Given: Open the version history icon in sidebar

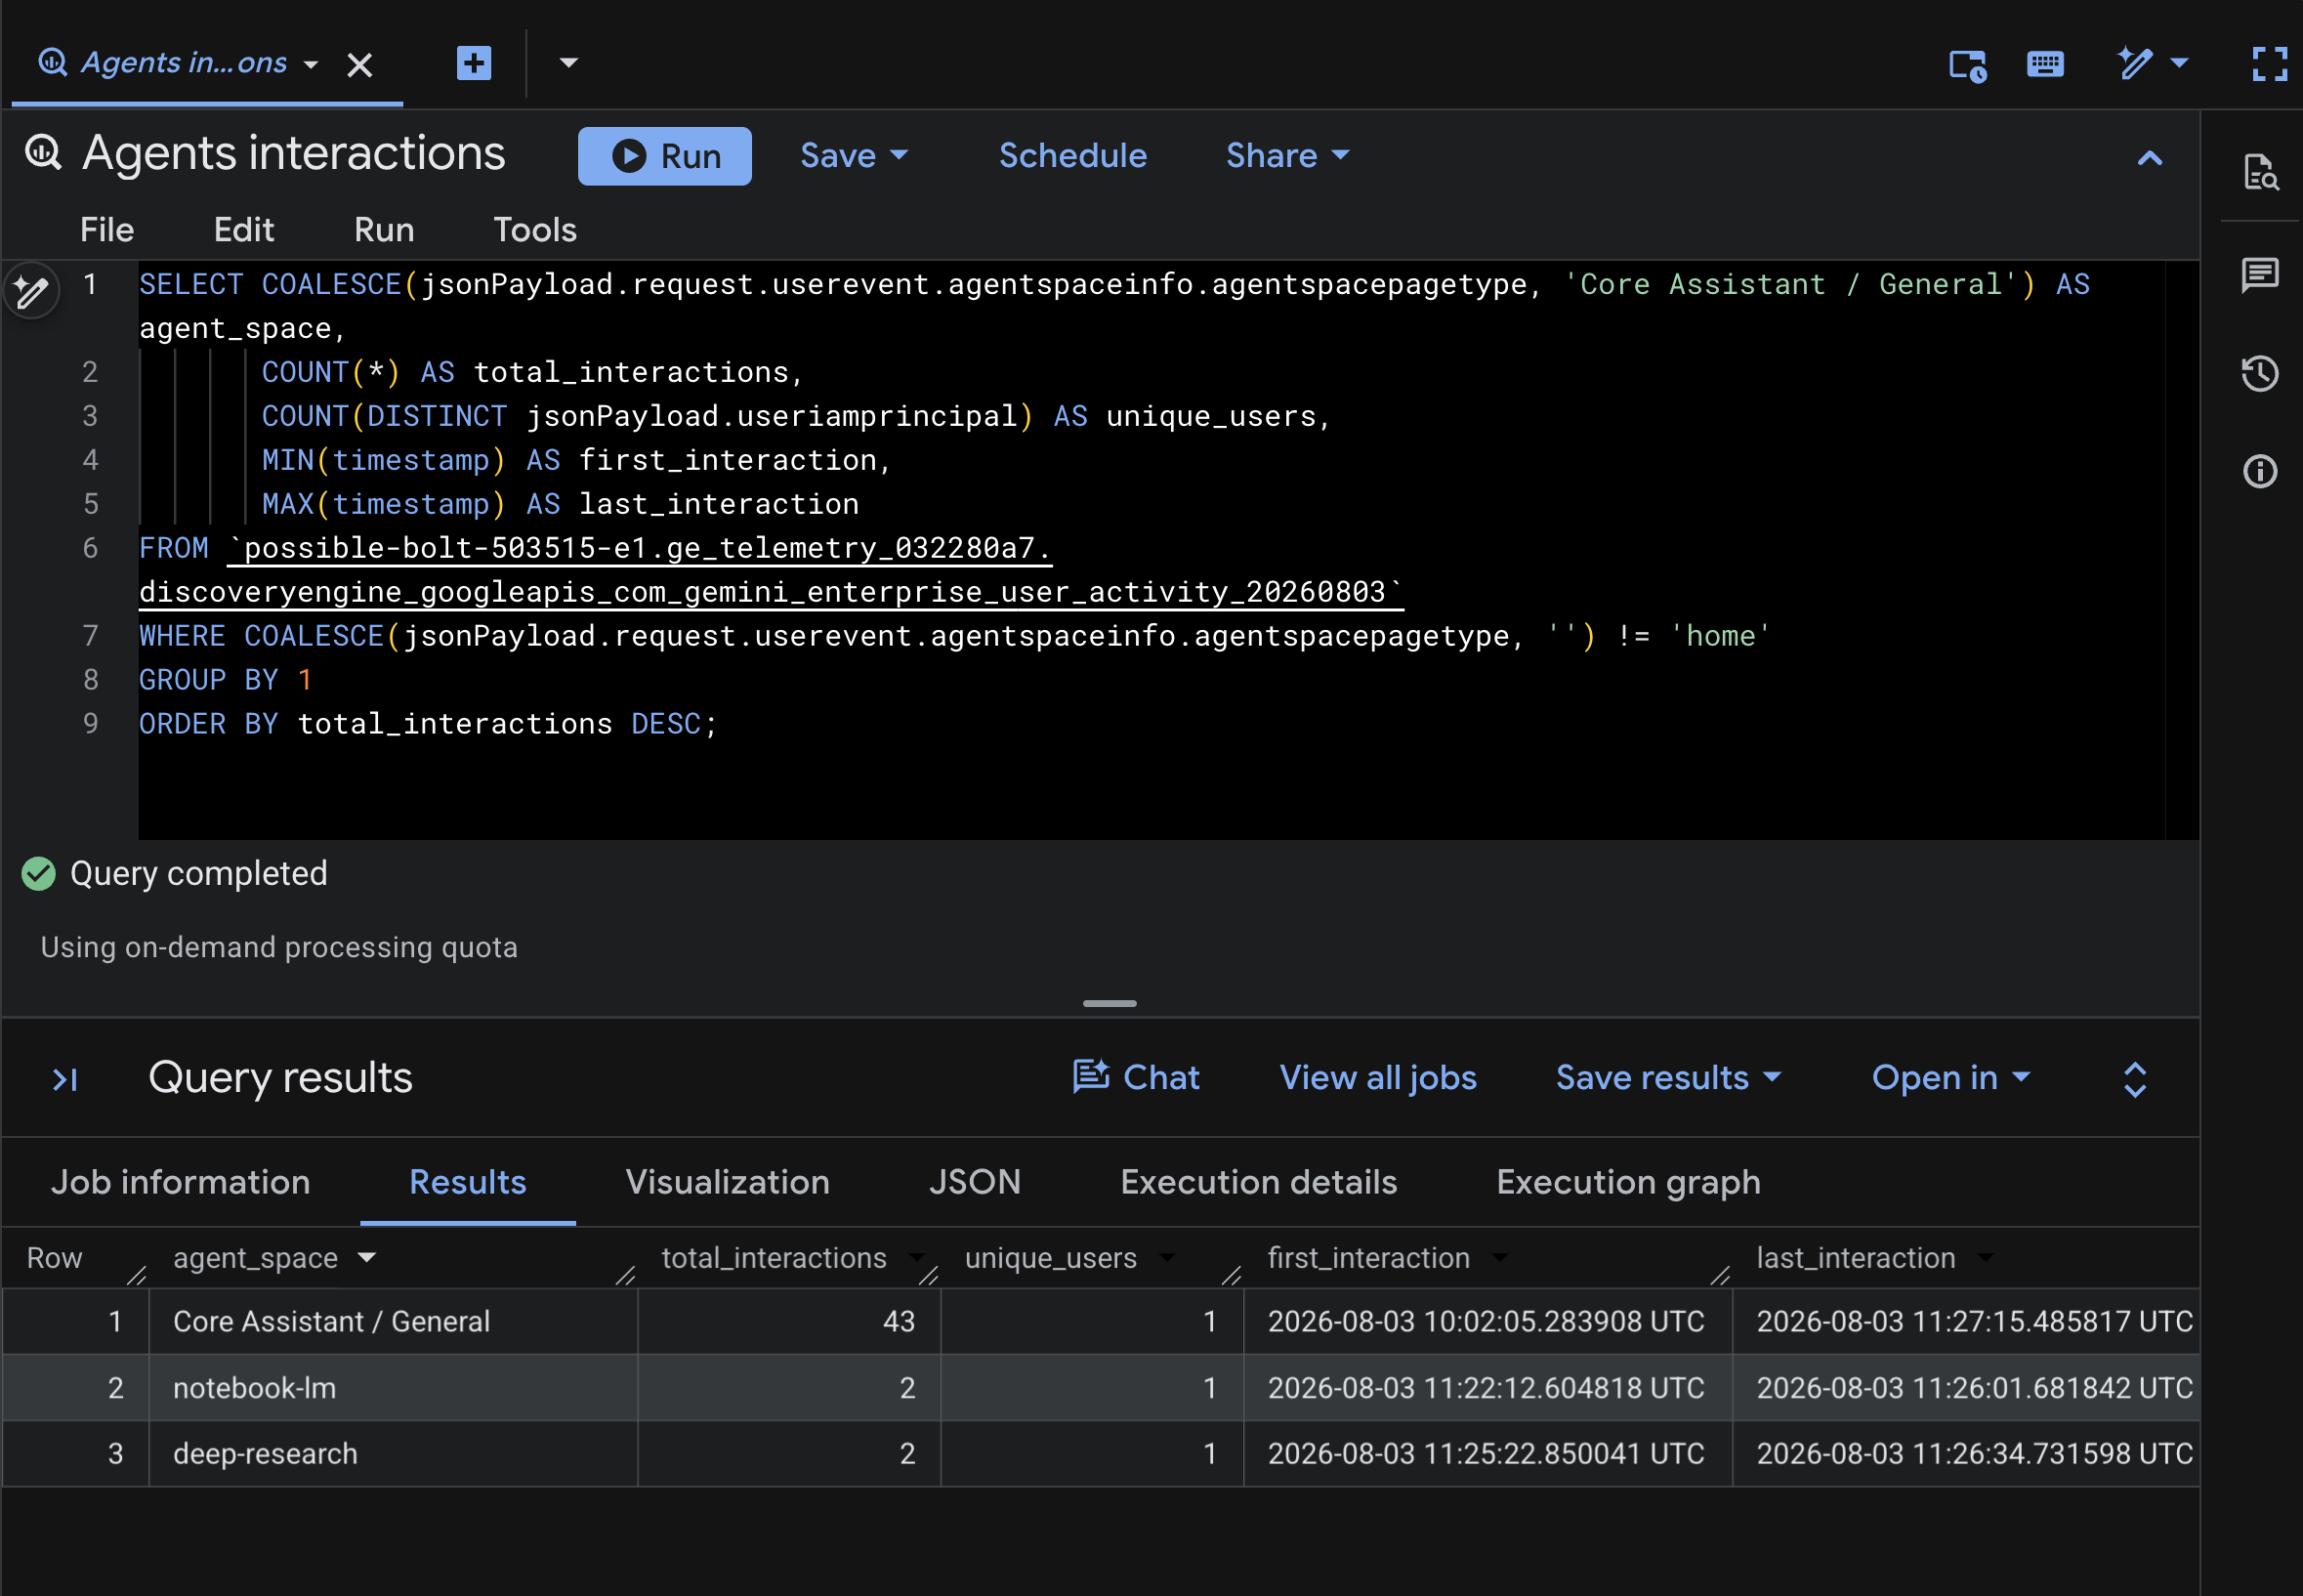Looking at the screenshot, I should click(2260, 374).
